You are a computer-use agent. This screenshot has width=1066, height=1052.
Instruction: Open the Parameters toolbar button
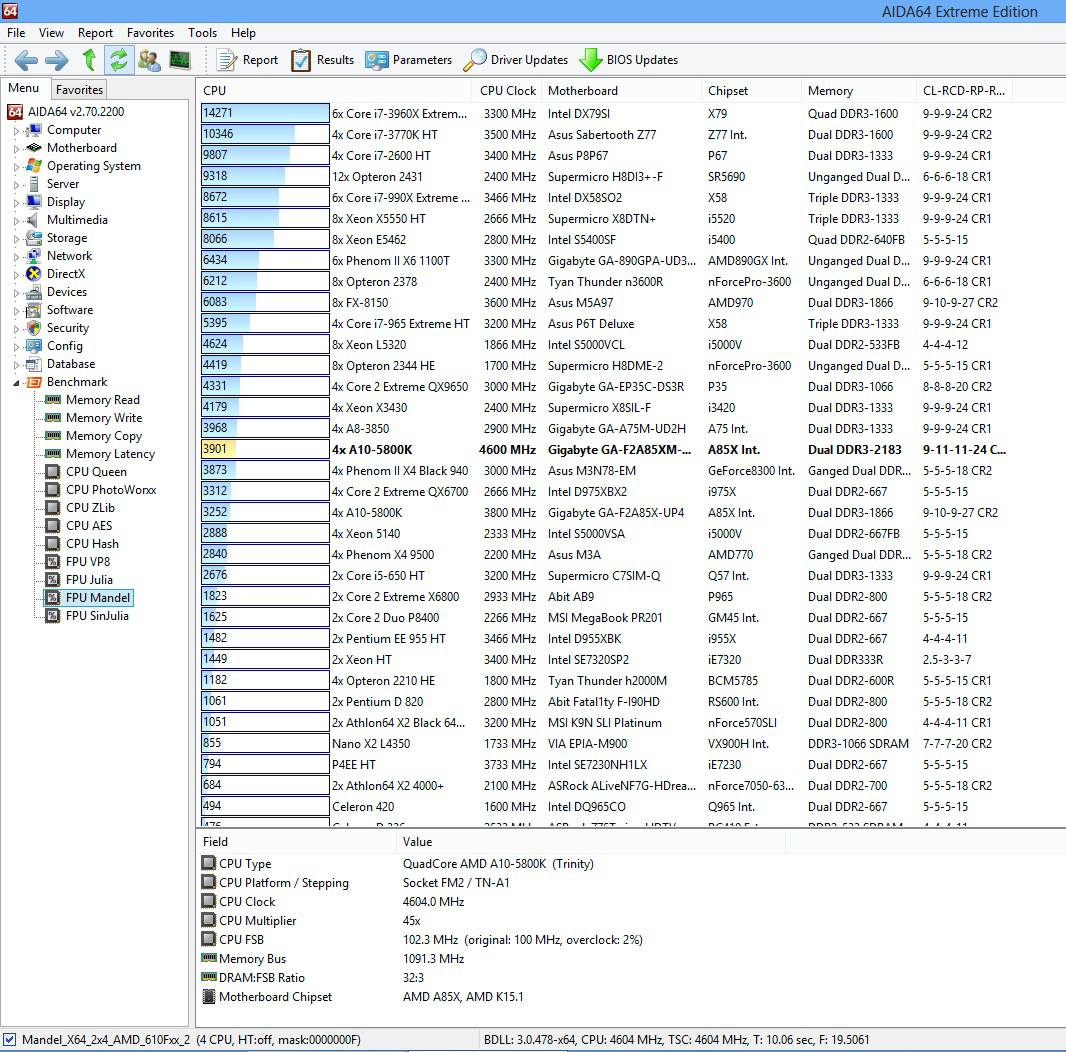(x=408, y=60)
